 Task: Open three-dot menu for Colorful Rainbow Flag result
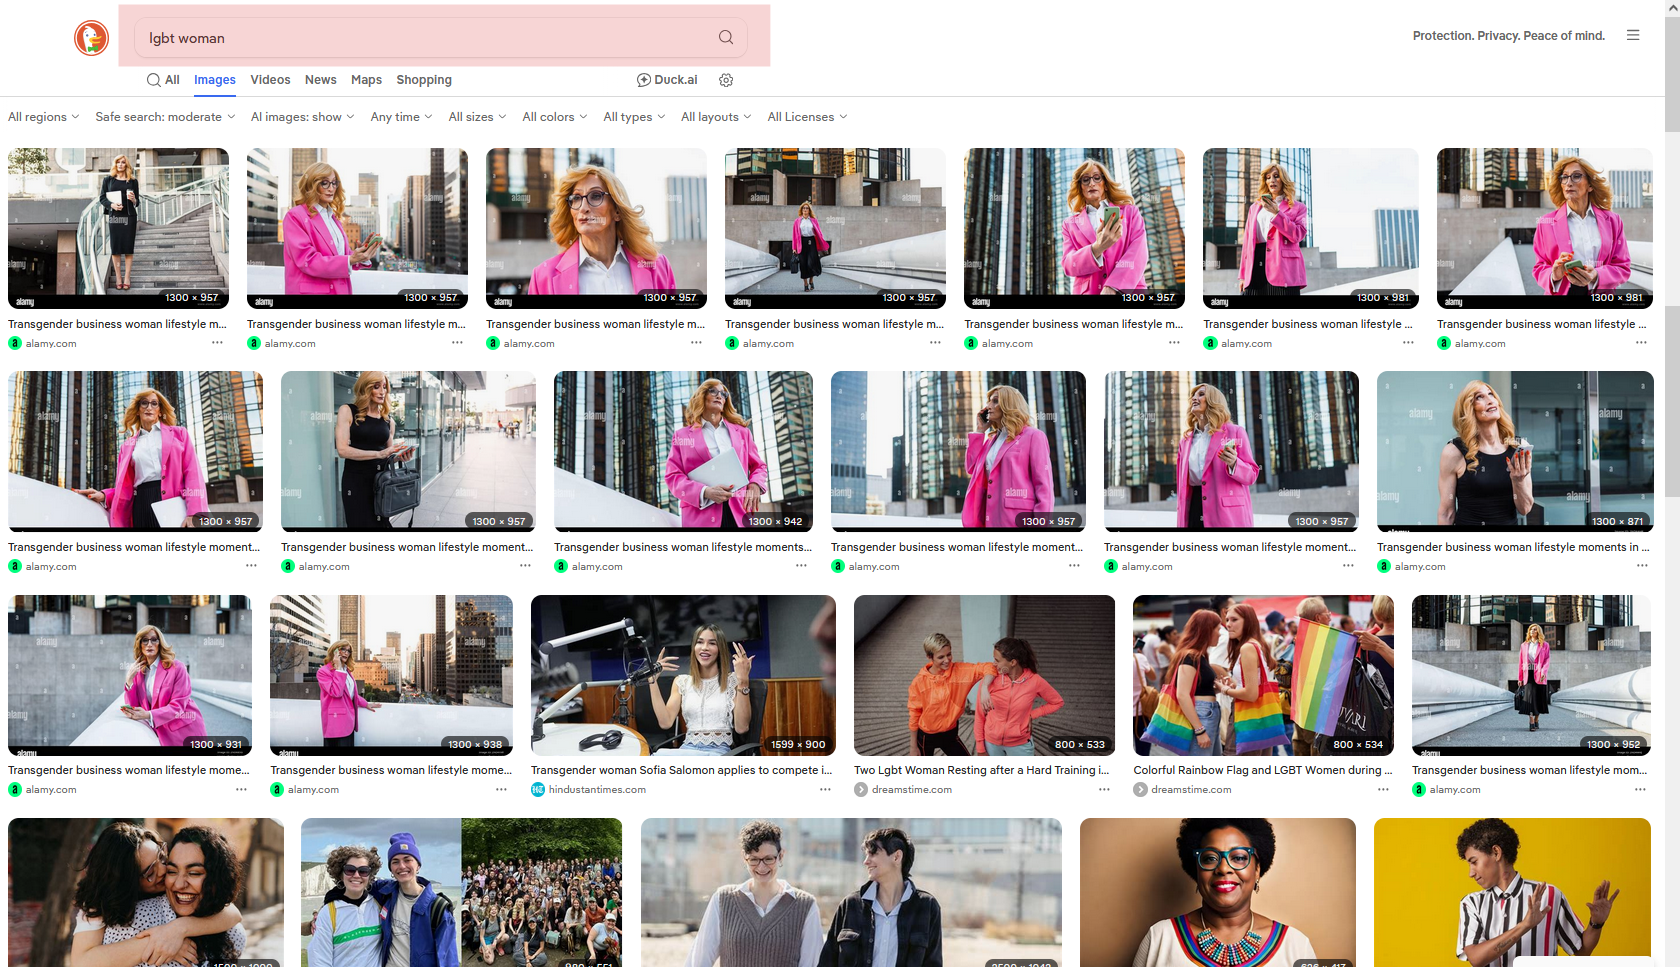pos(1383,790)
